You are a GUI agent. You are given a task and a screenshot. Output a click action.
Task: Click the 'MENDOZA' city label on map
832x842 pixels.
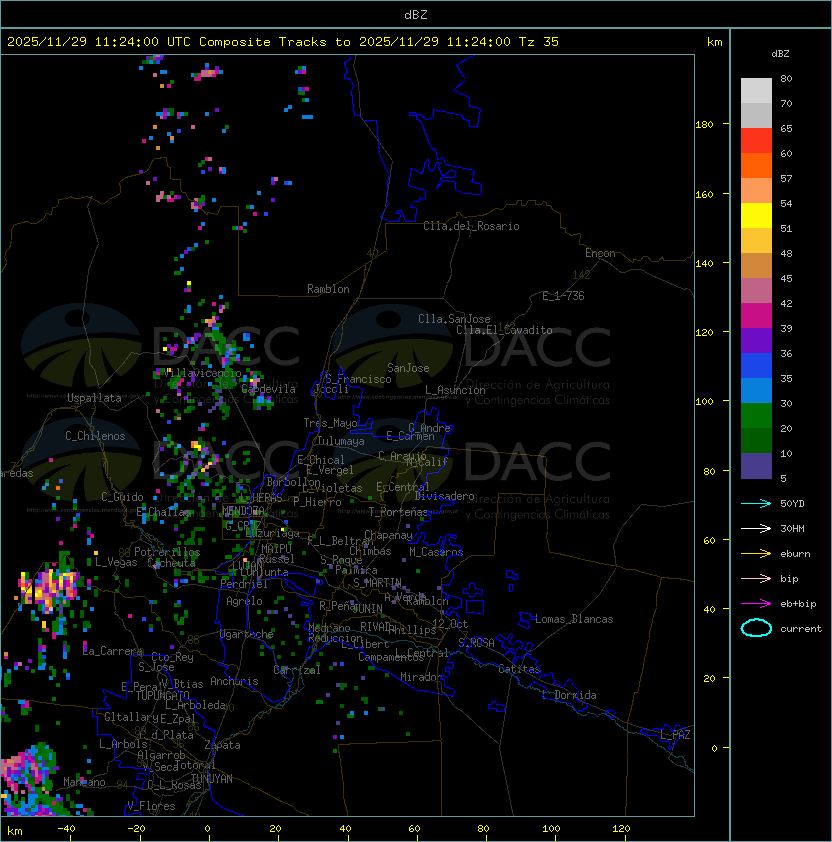pos(243,510)
